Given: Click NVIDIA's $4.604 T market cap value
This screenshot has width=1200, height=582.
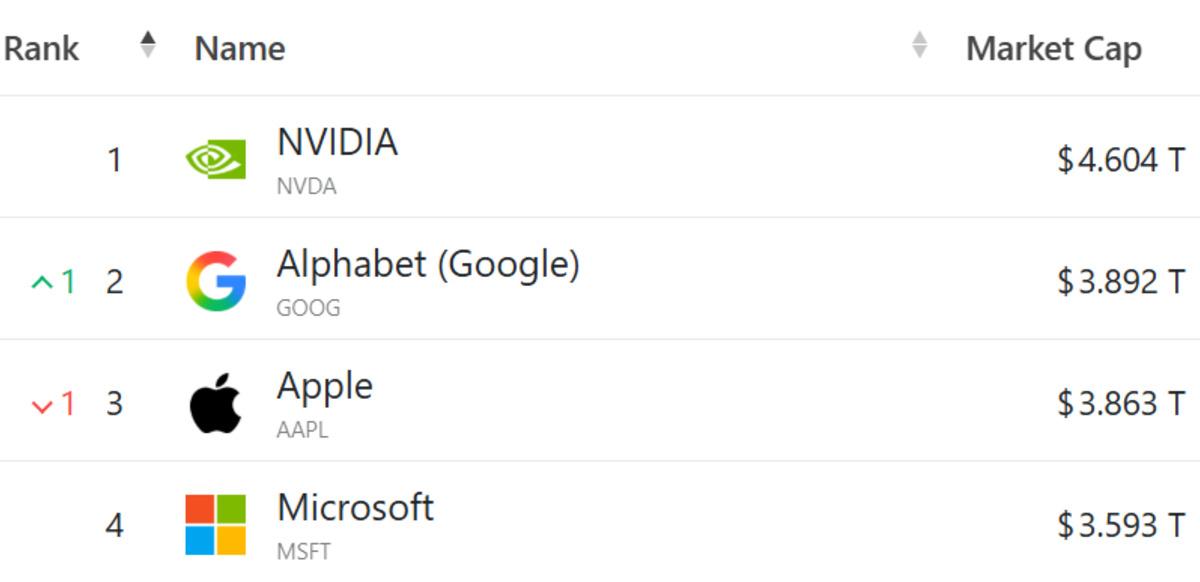Looking at the screenshot, I should point(1121,159).
